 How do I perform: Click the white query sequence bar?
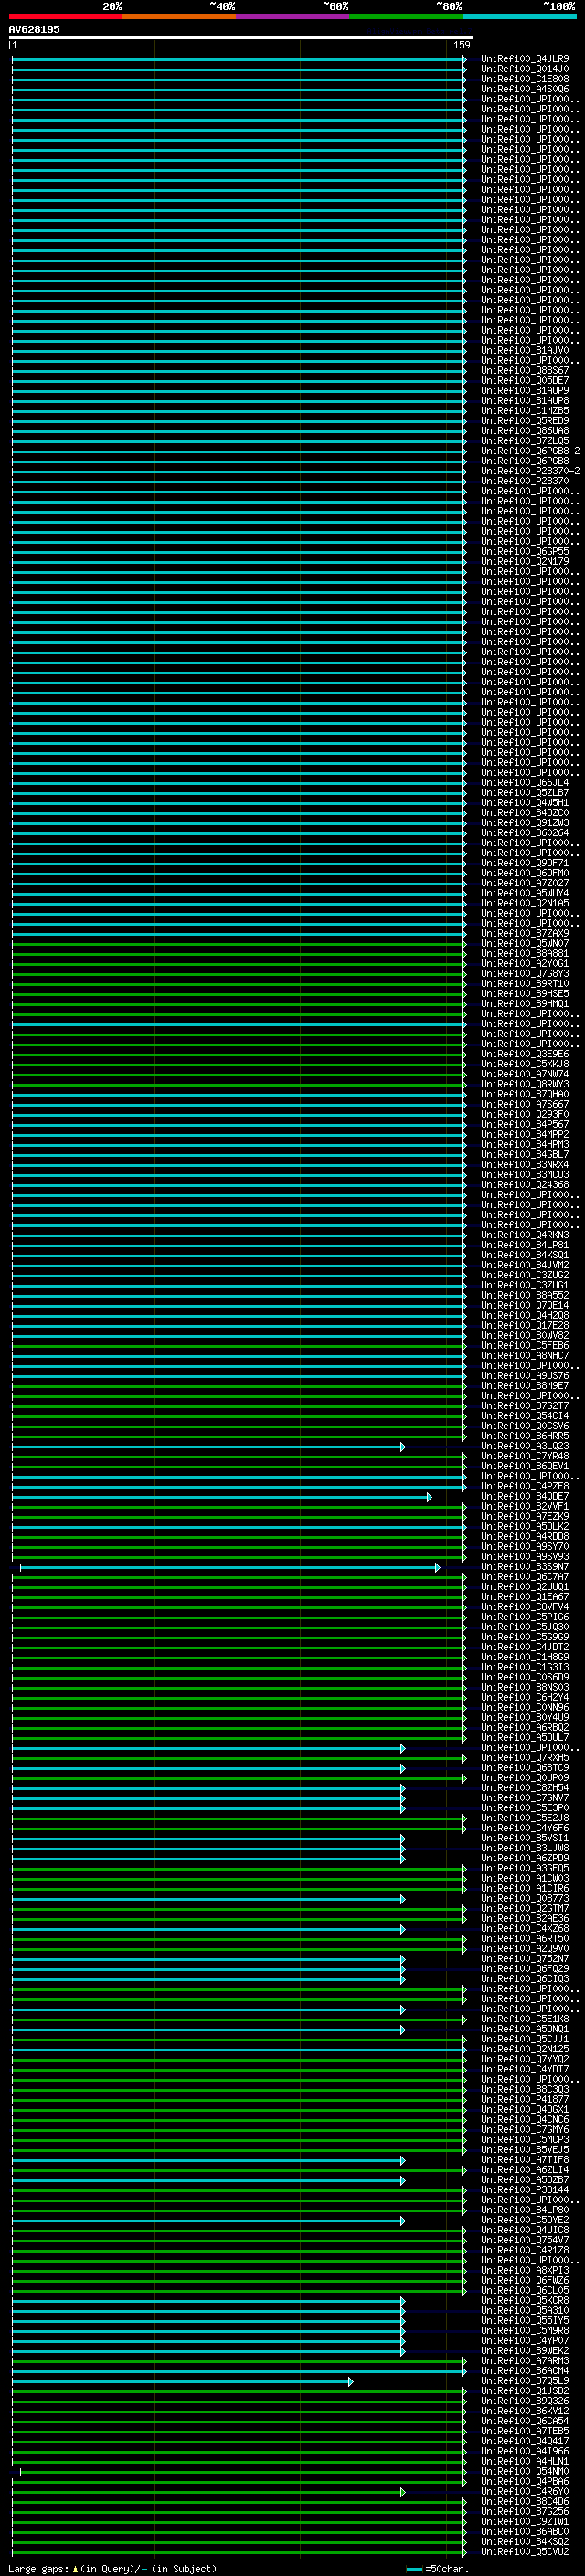241,38
